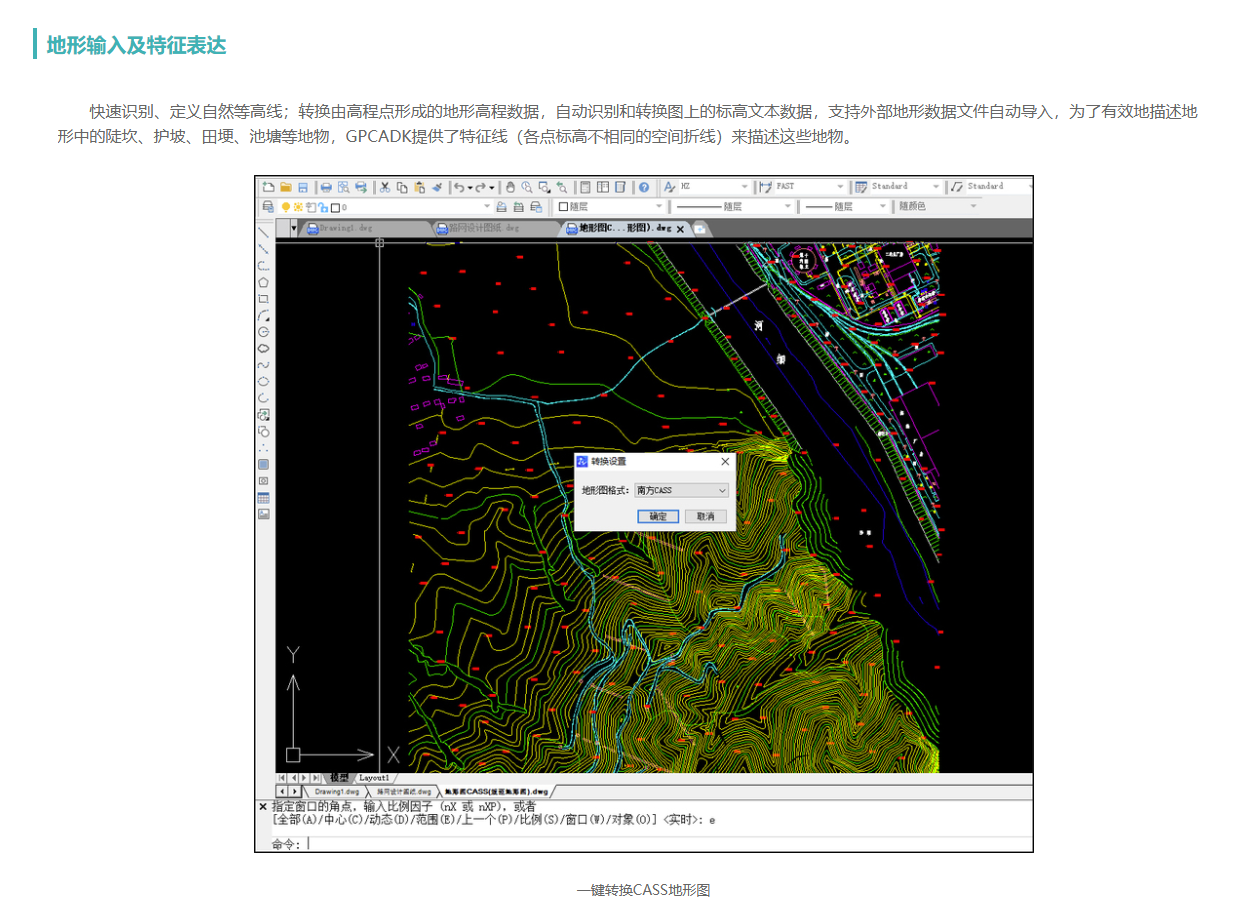Expand the layer name dropdown

[487, 207]
